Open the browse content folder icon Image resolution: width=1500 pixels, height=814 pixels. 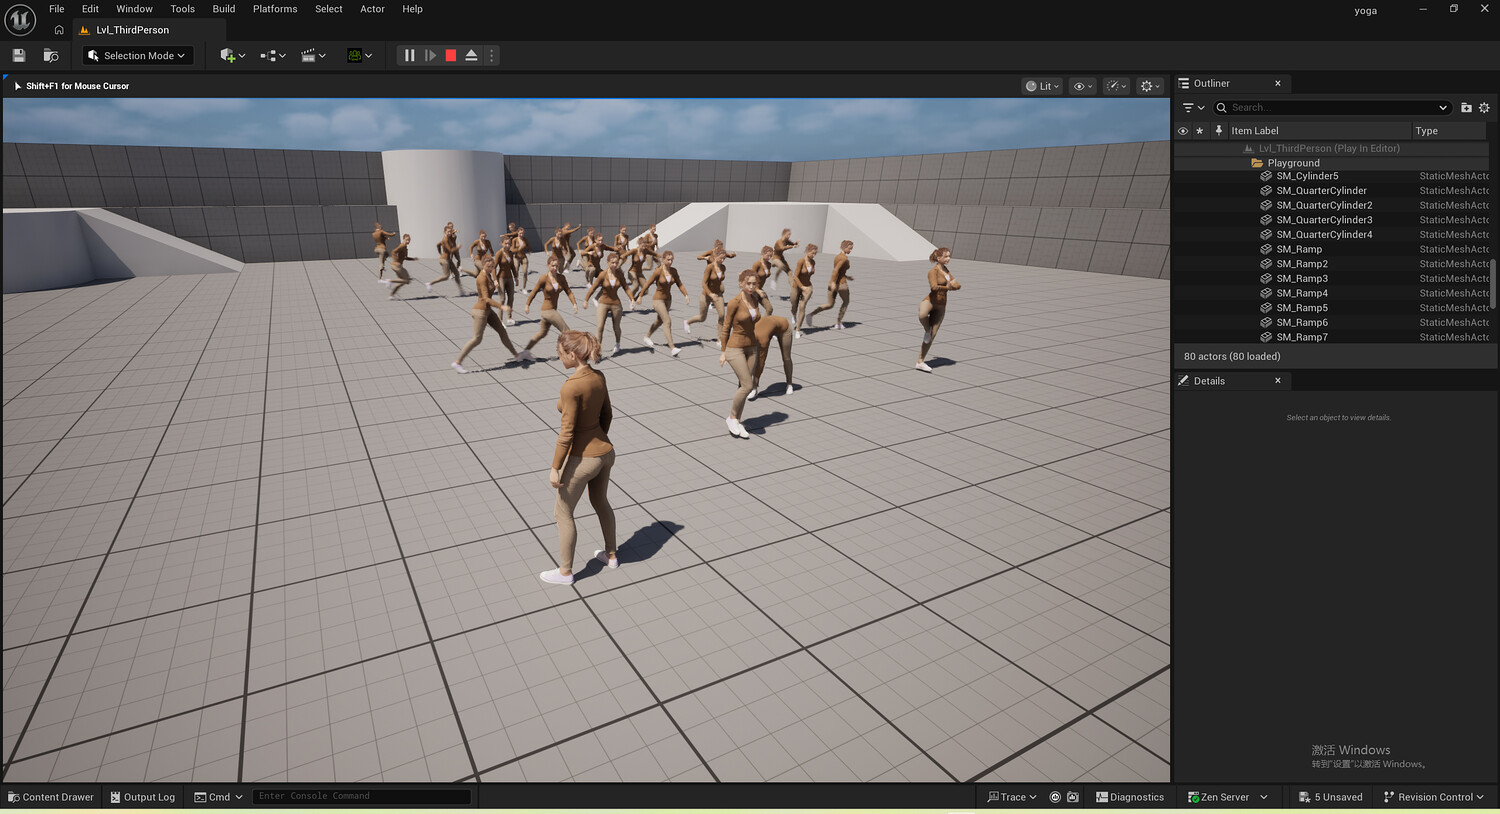click(x=51, y=55)
